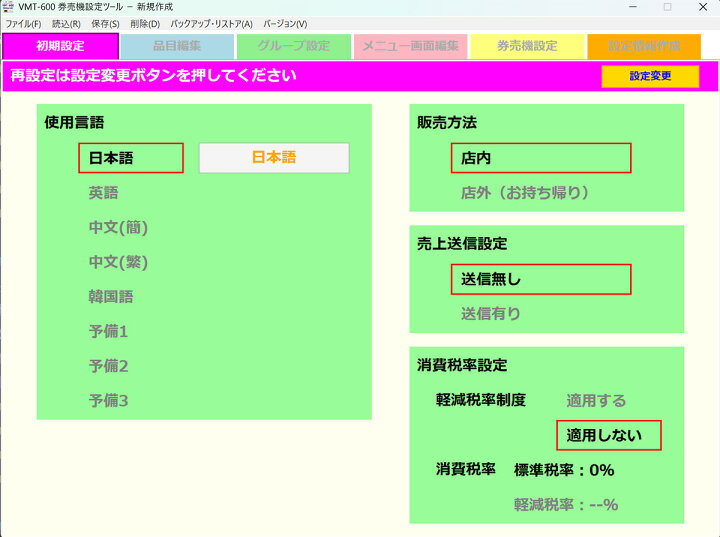
Task: Switch to the 券売機設定 tab
Action: [527, 46]
